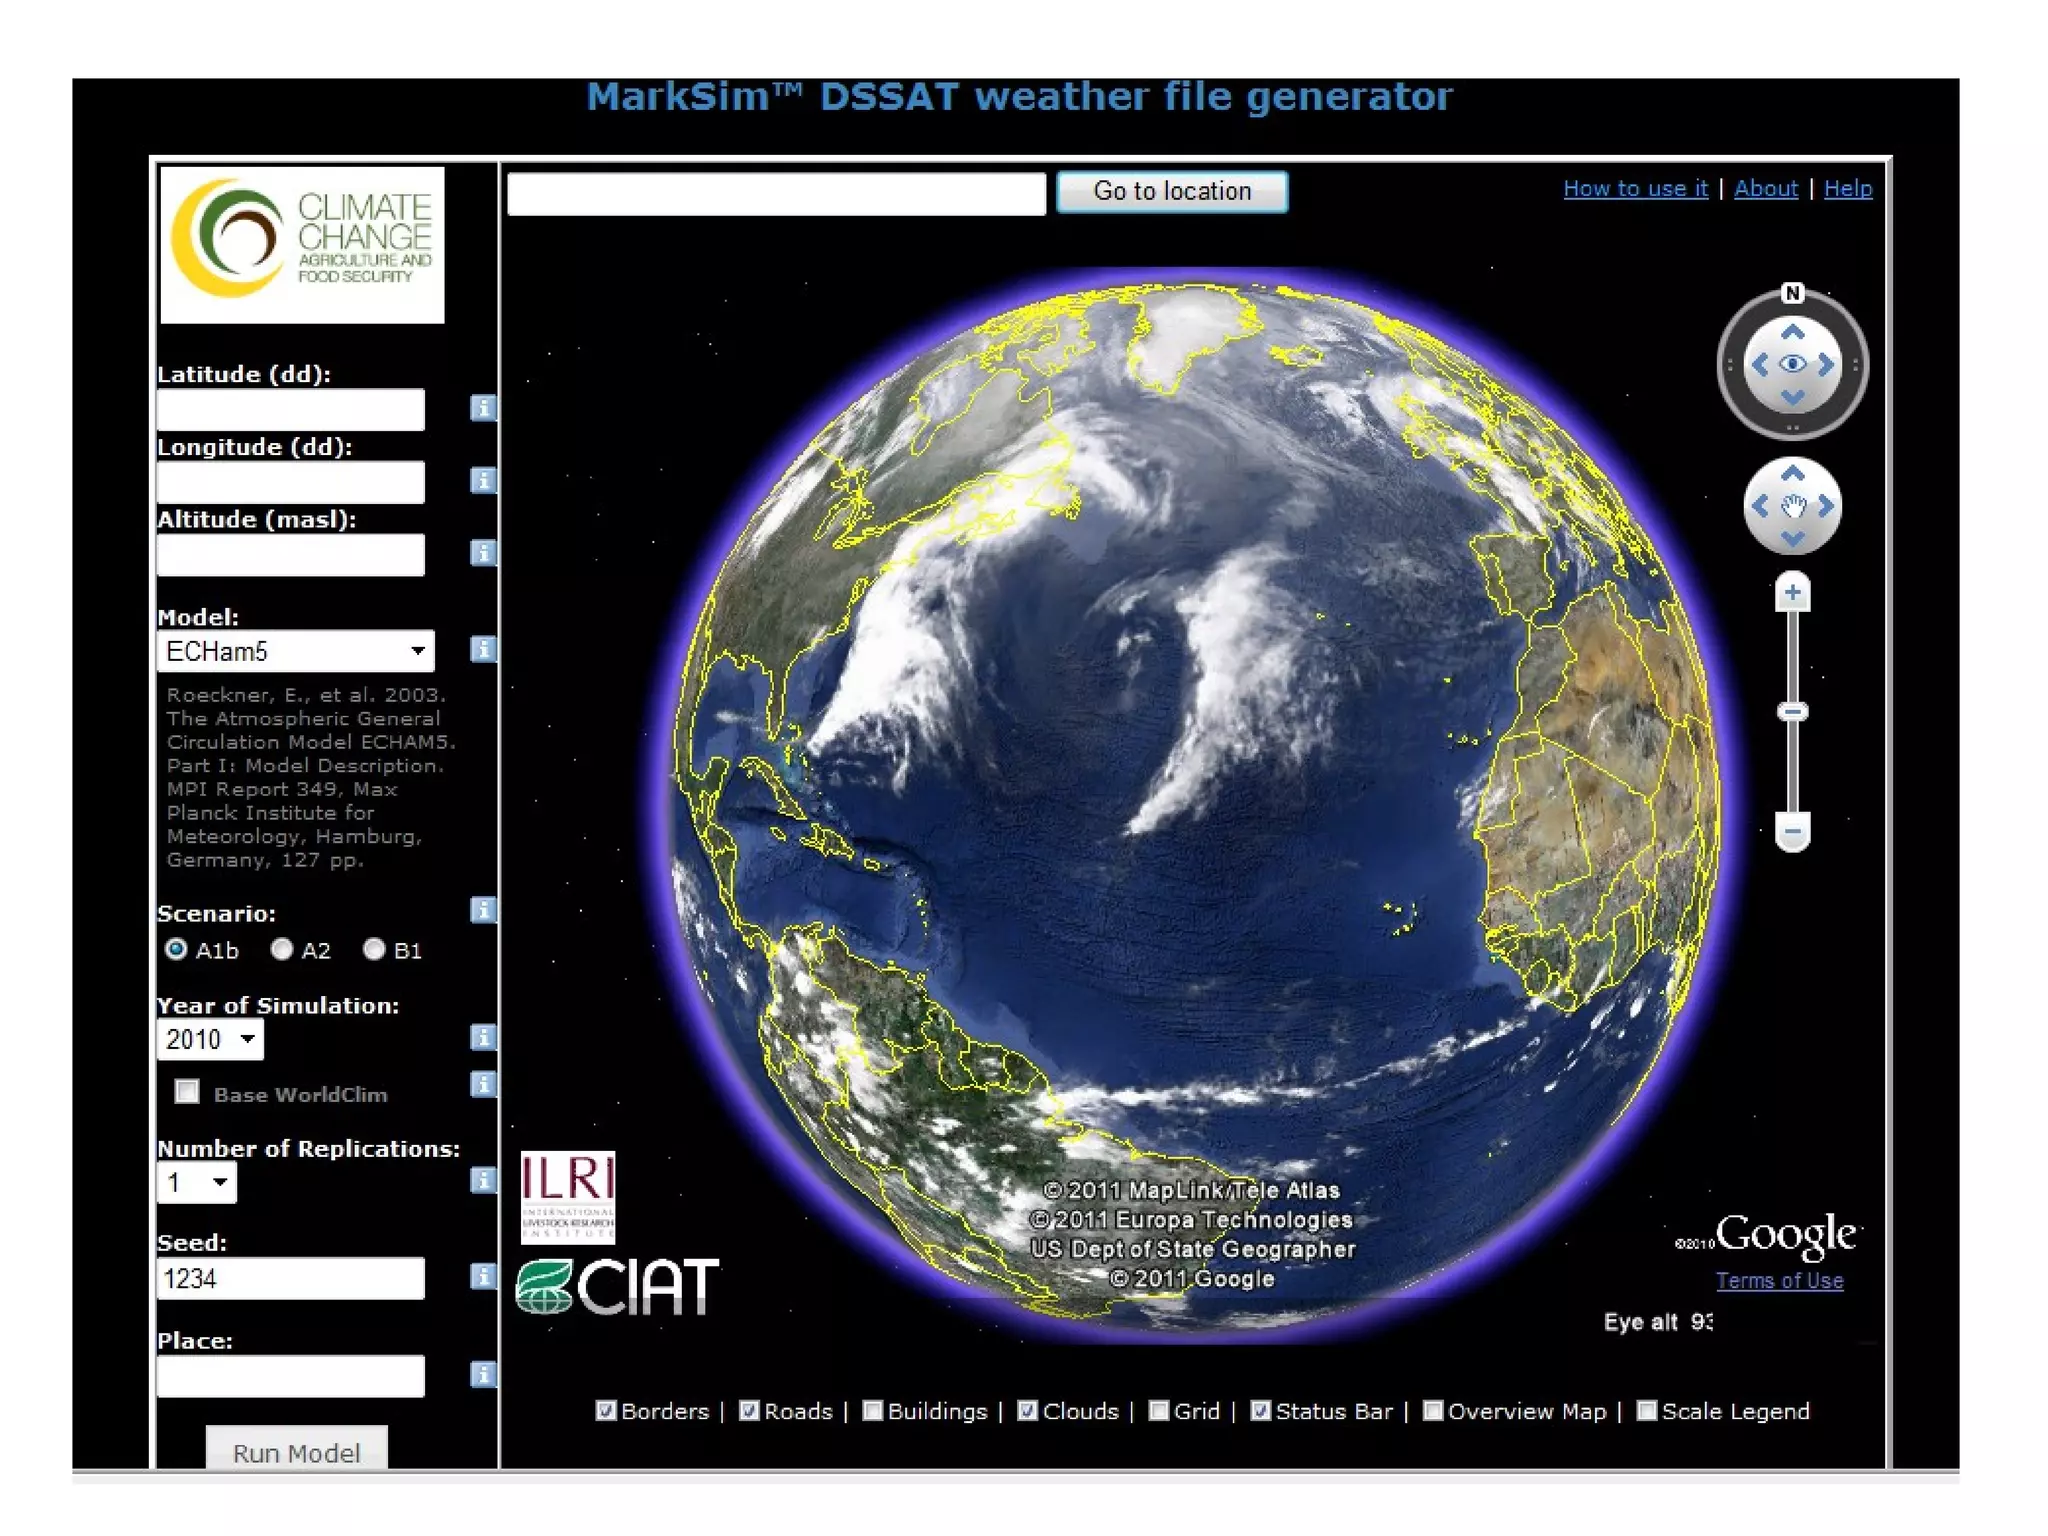Open the How to use it link
Viewport: 2048px width, 1536px height.
[1635, 188]
